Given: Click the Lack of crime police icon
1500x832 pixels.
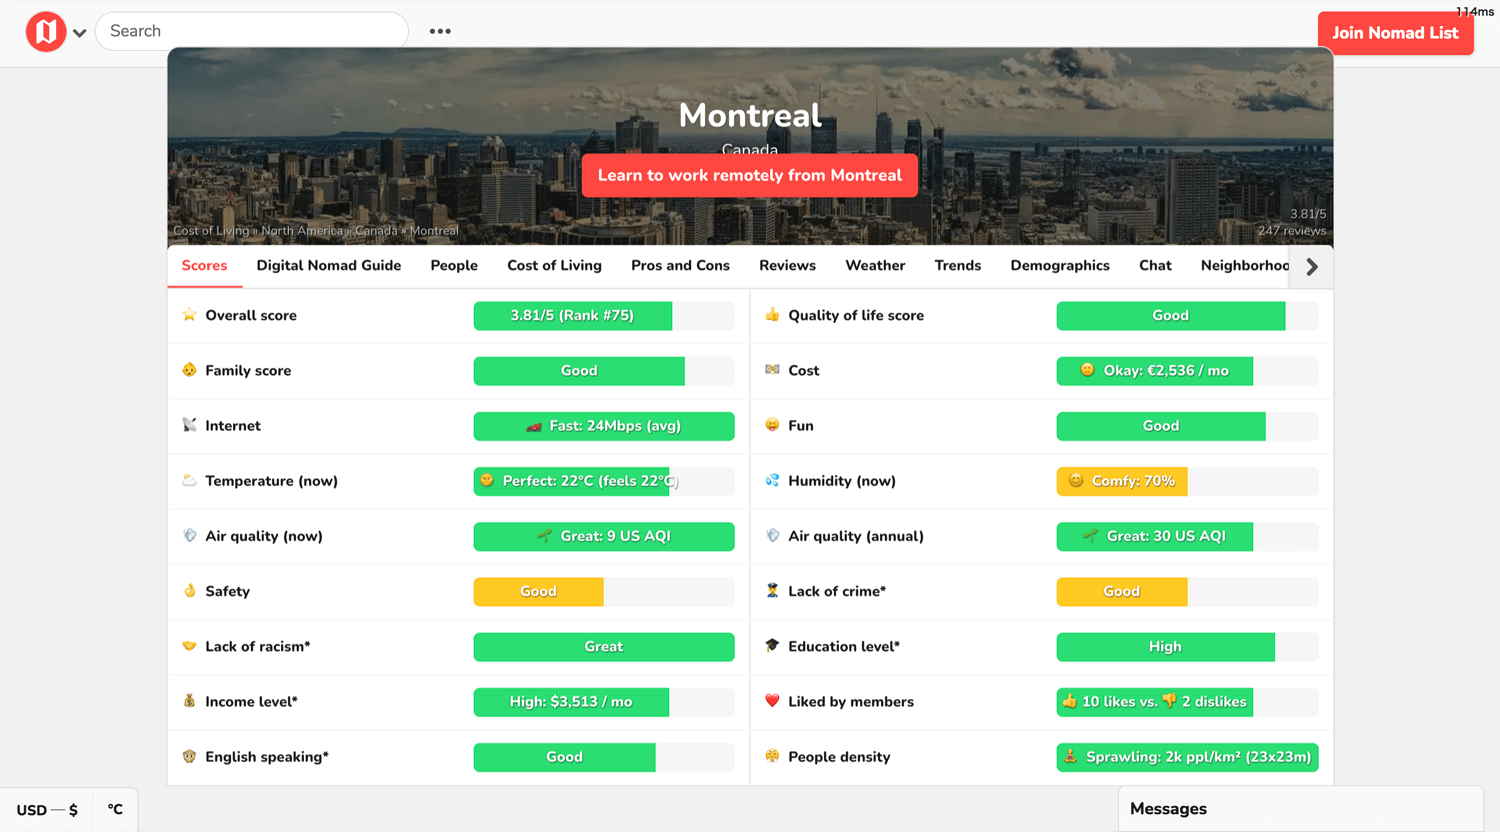Looking at the screenshot, I should point(772,591).
